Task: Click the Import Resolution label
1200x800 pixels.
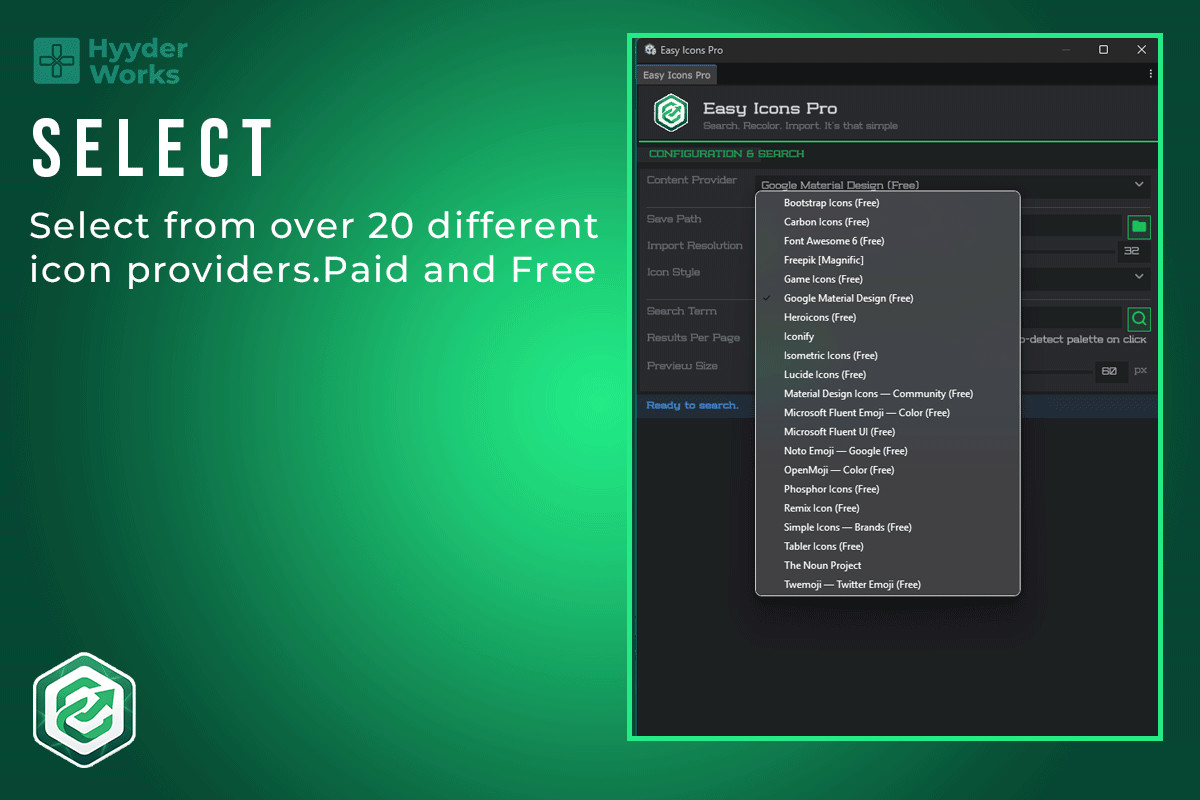Action: [695, 246]
